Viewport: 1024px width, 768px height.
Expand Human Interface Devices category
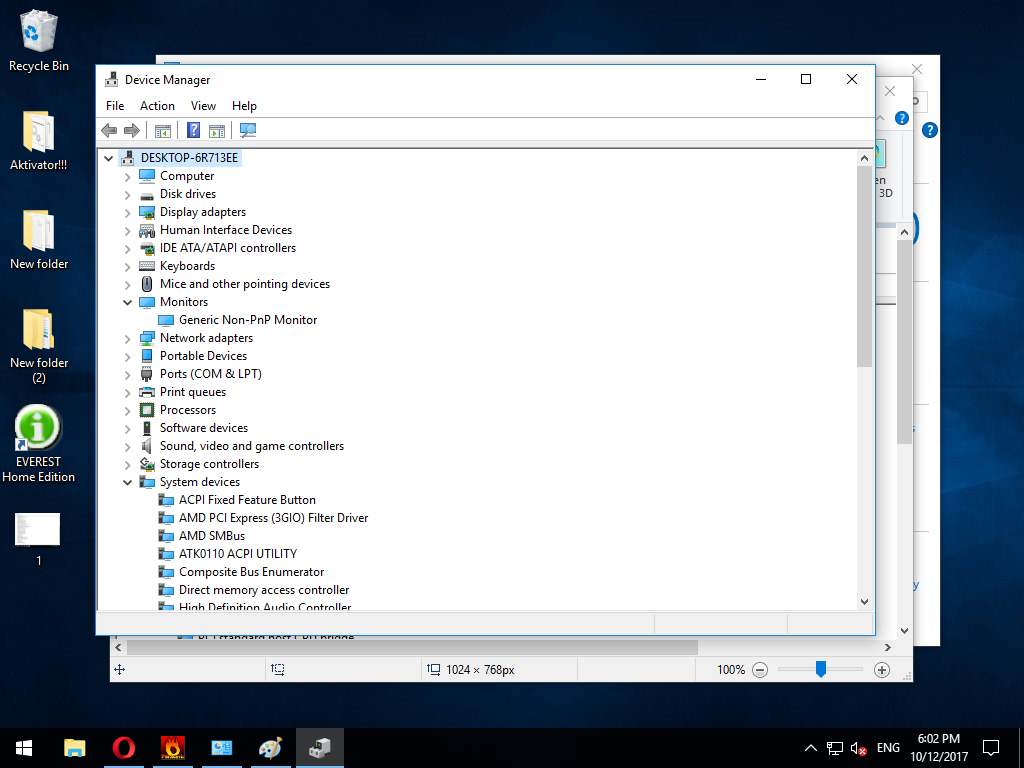tap(127, 231)
